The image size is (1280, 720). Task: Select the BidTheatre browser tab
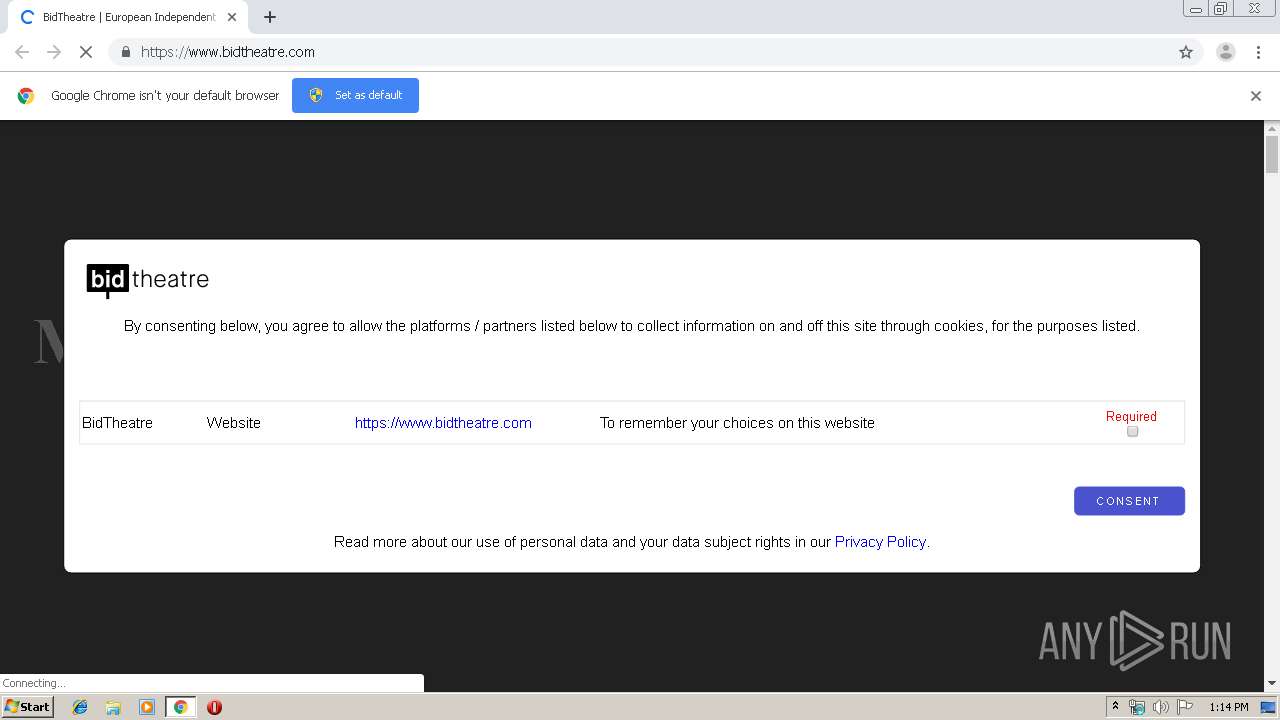coord(128,17)
